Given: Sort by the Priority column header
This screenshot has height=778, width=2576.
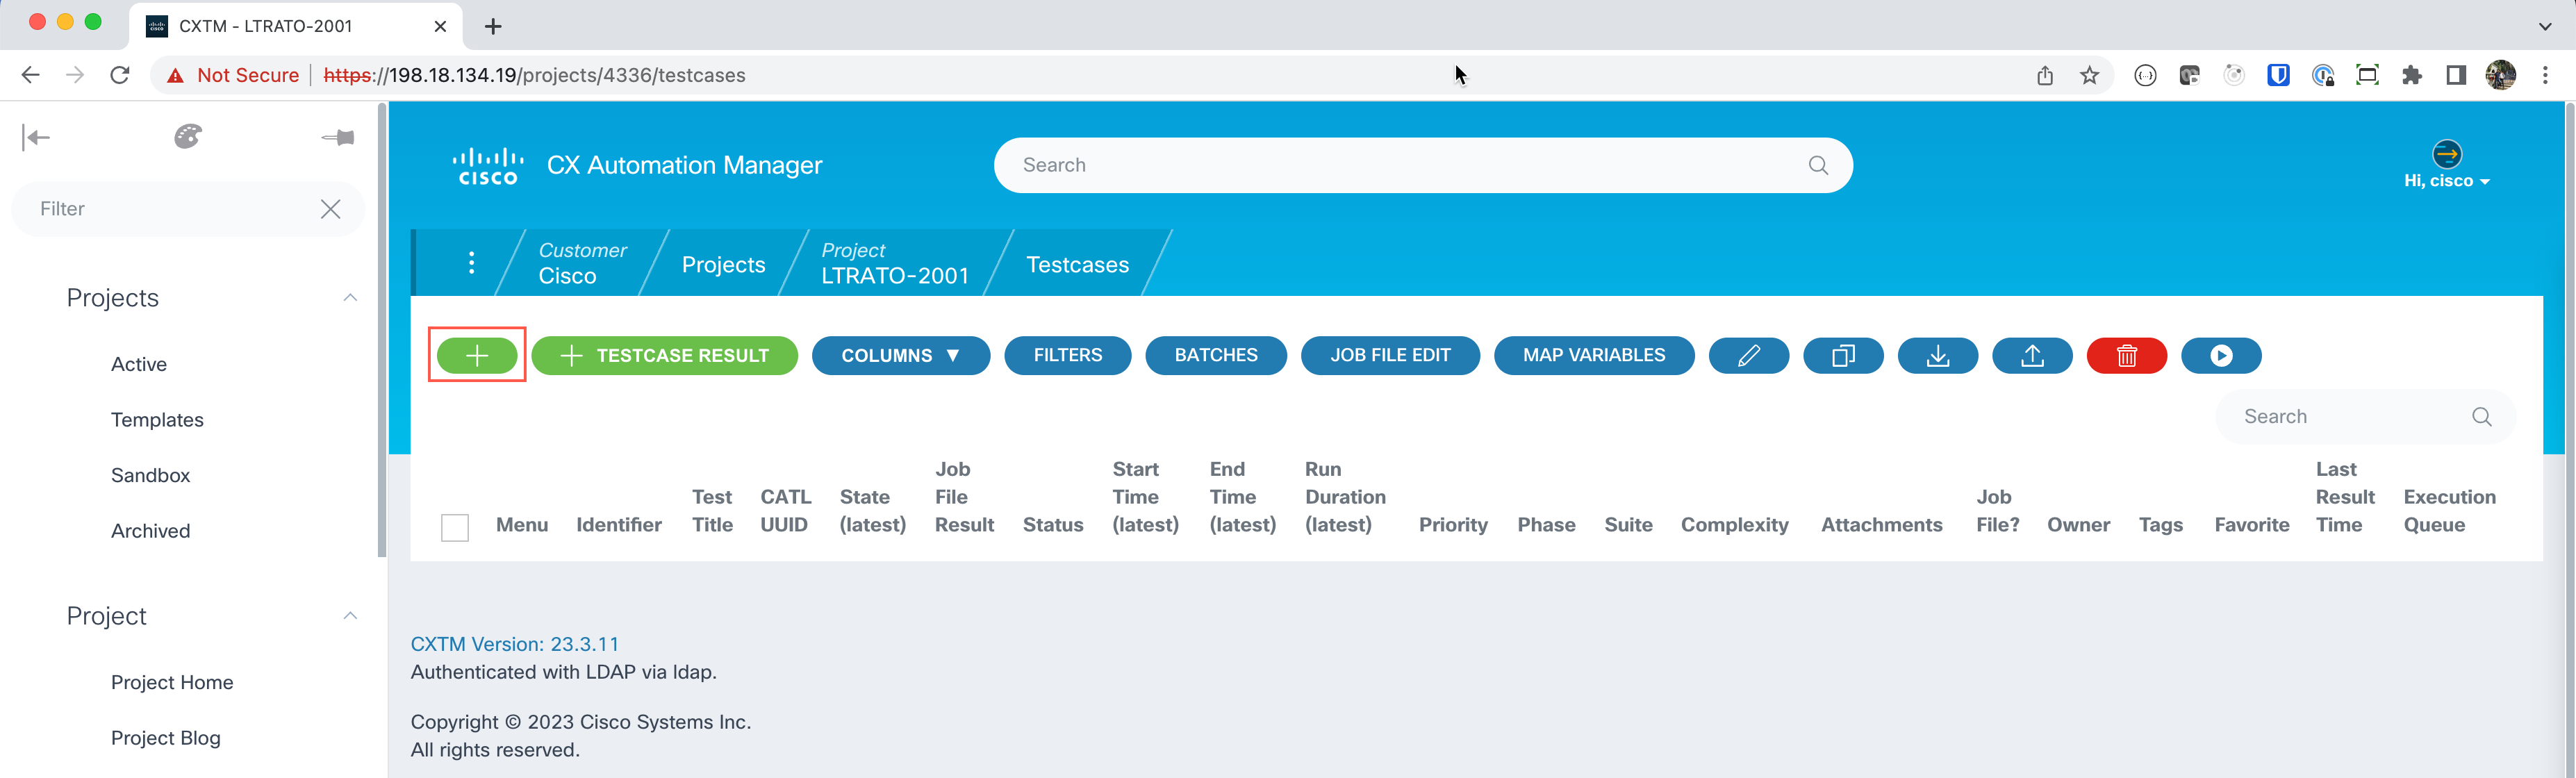Looking at the screenshot, I should click(1453, 525).
